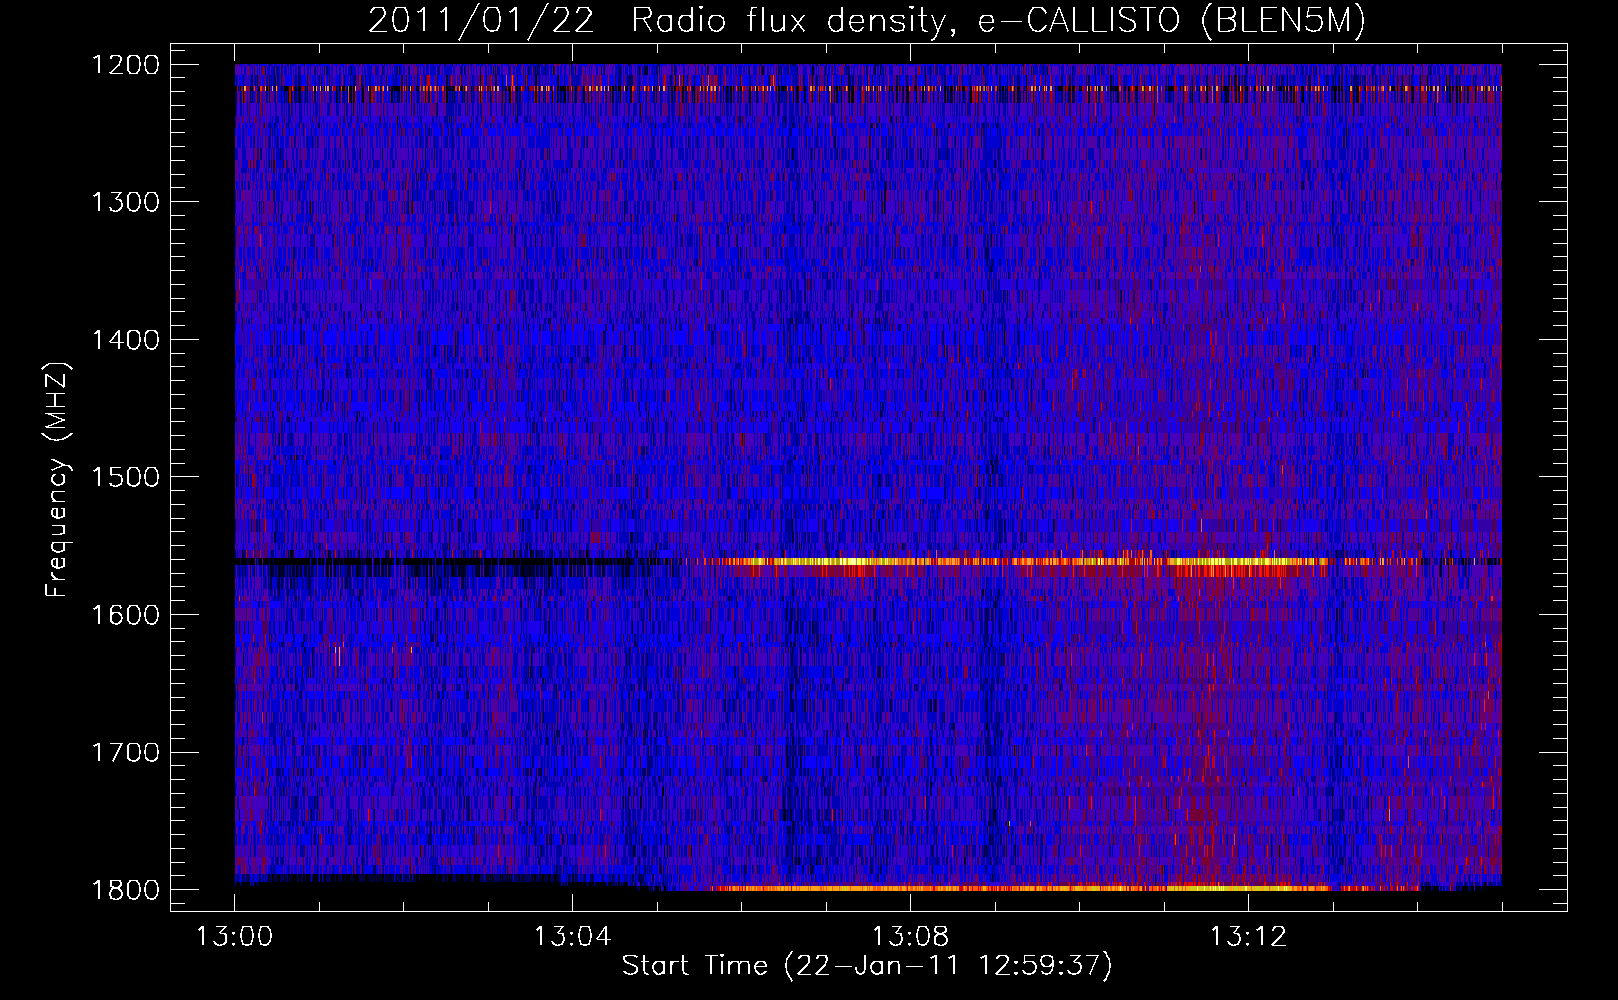Screen dimensions: 1618x1000
Task: Click the 1800 frequency tick label
Action: pyautogui.click(x=125, y=890)
